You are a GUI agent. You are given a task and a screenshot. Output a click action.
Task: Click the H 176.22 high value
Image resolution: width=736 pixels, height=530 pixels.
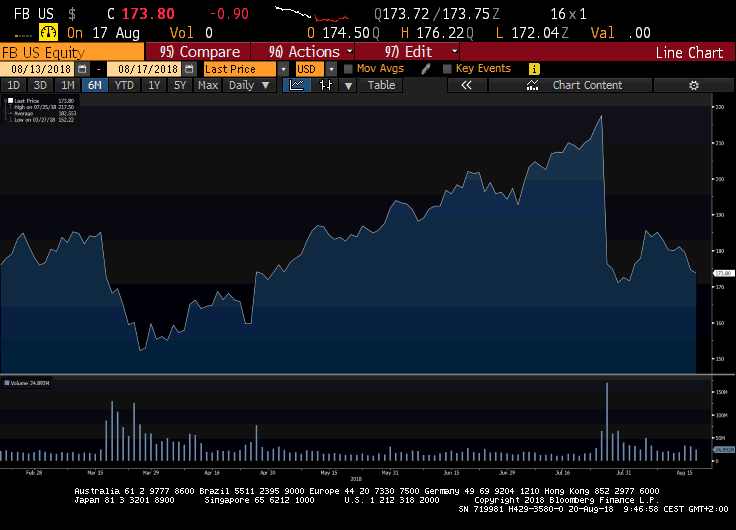point(437,33)
